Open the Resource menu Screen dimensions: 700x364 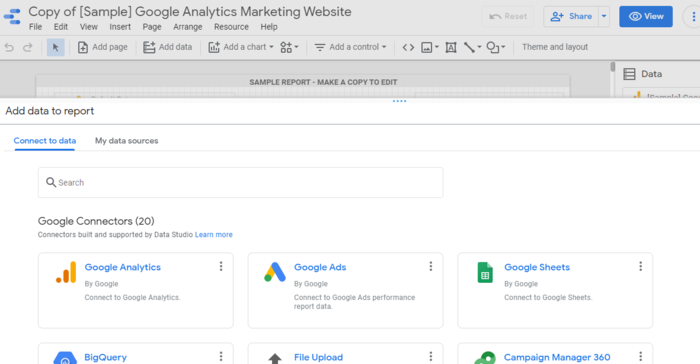(231, 27)
